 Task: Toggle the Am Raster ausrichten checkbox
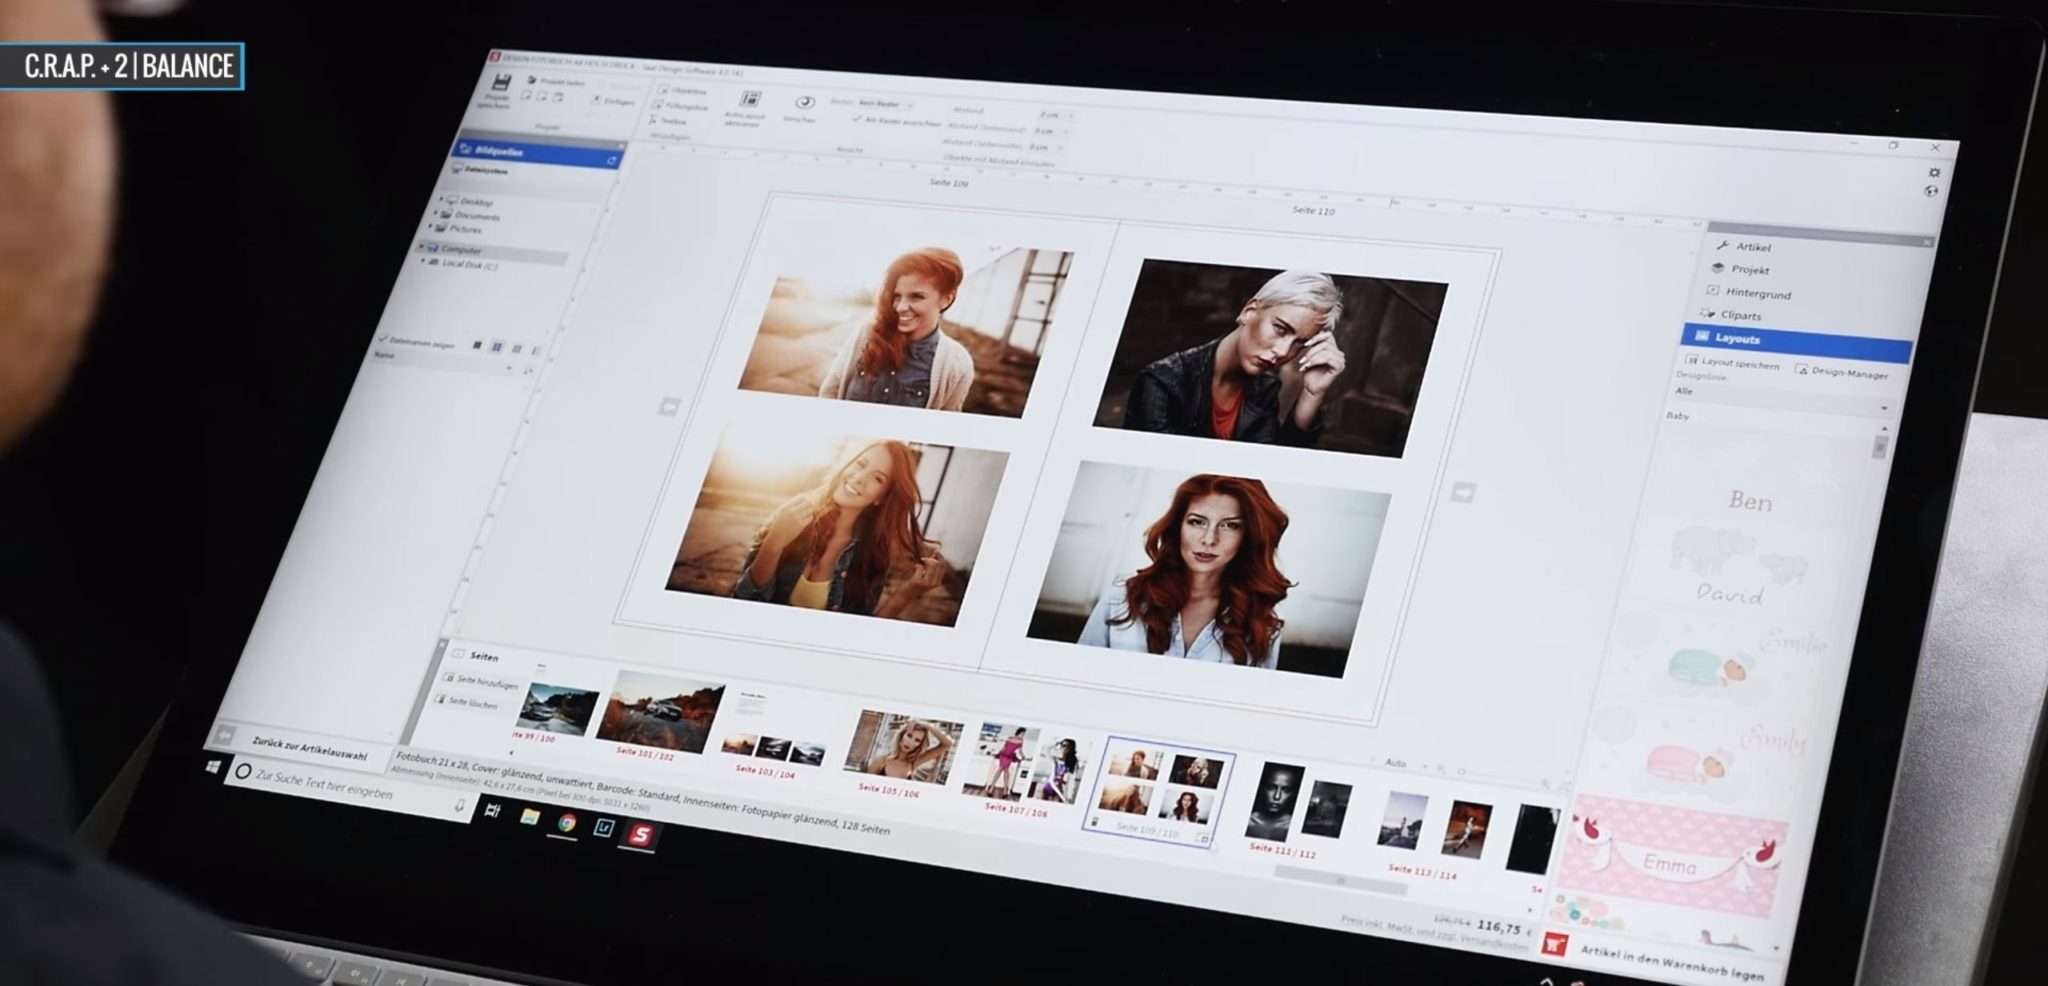point(857,119)
